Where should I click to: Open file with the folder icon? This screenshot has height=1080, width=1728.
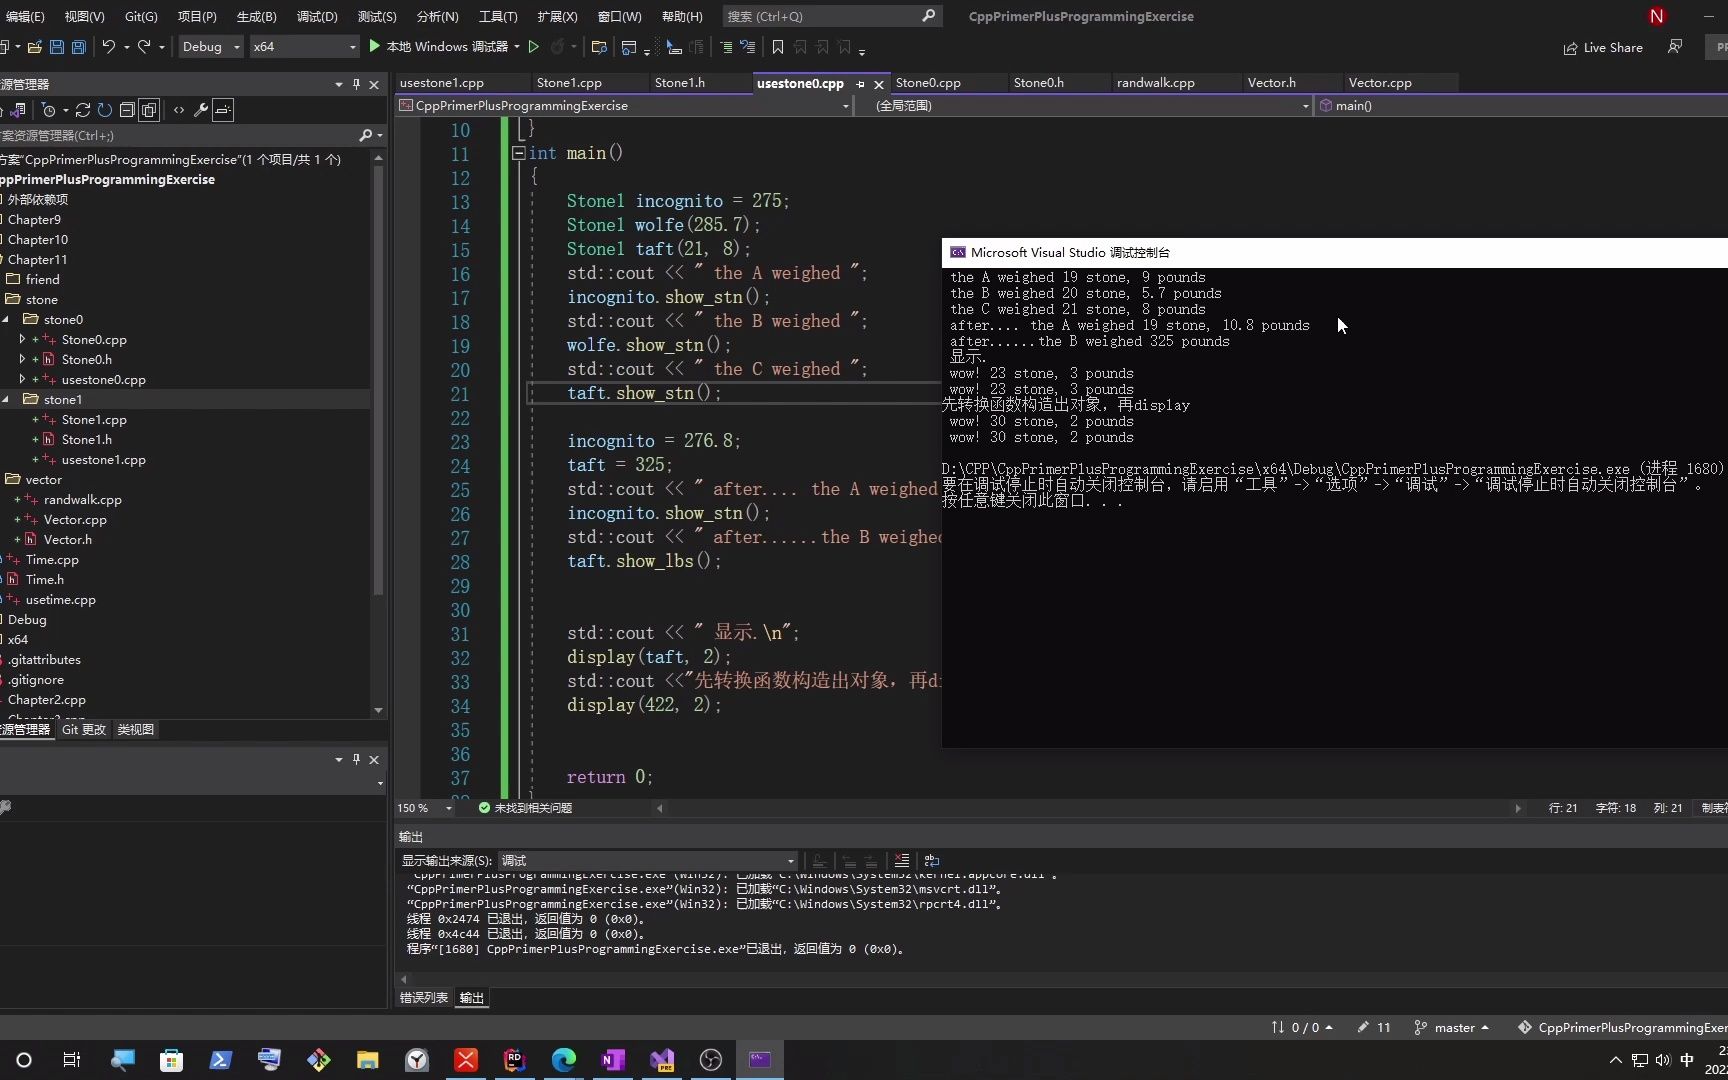[x=34, y=47]
